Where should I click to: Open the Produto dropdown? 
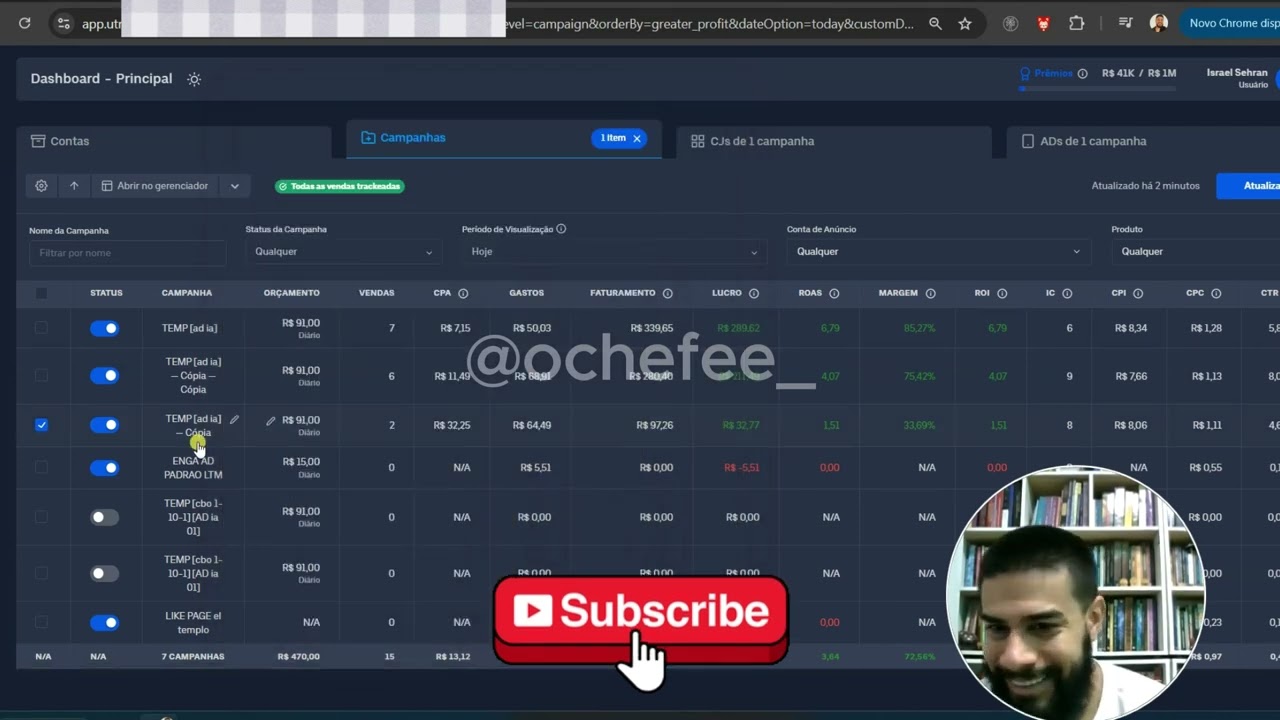pos(1195,252)
